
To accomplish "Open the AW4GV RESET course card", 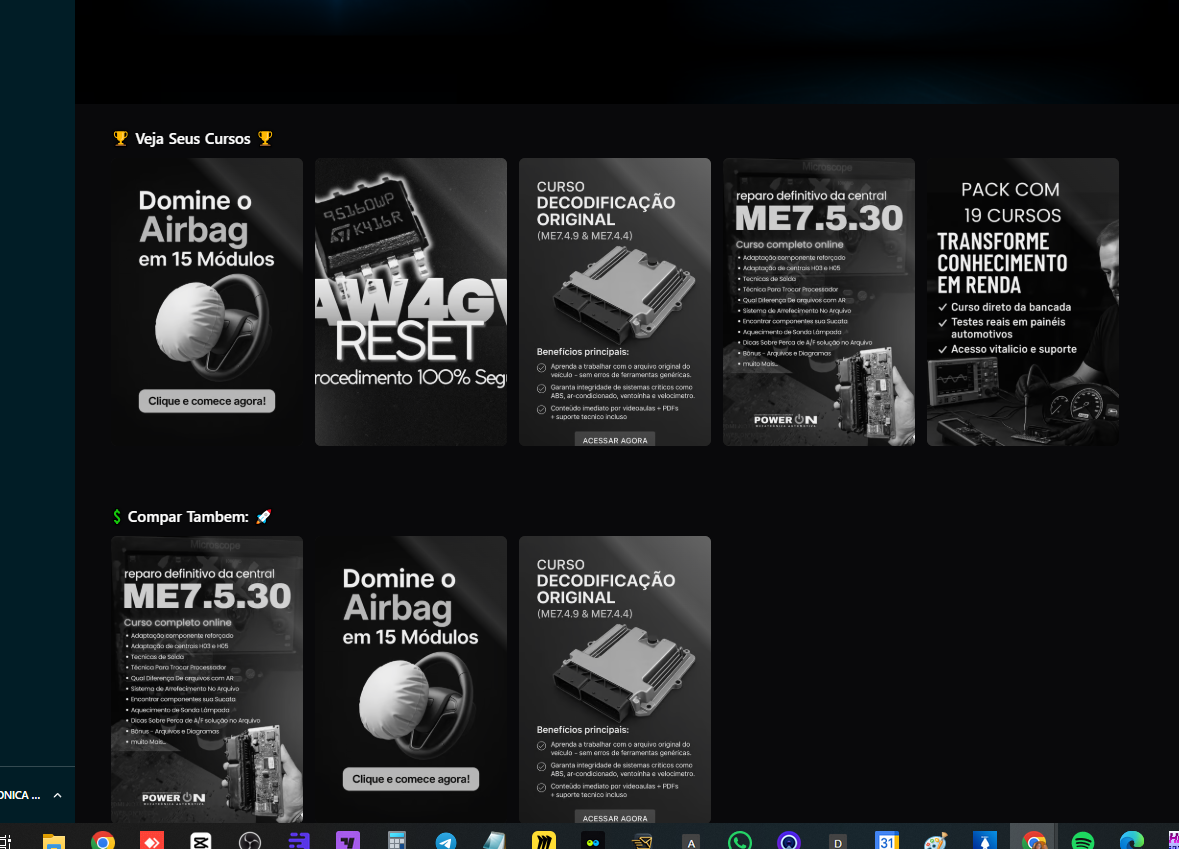I will coord(411,301).
